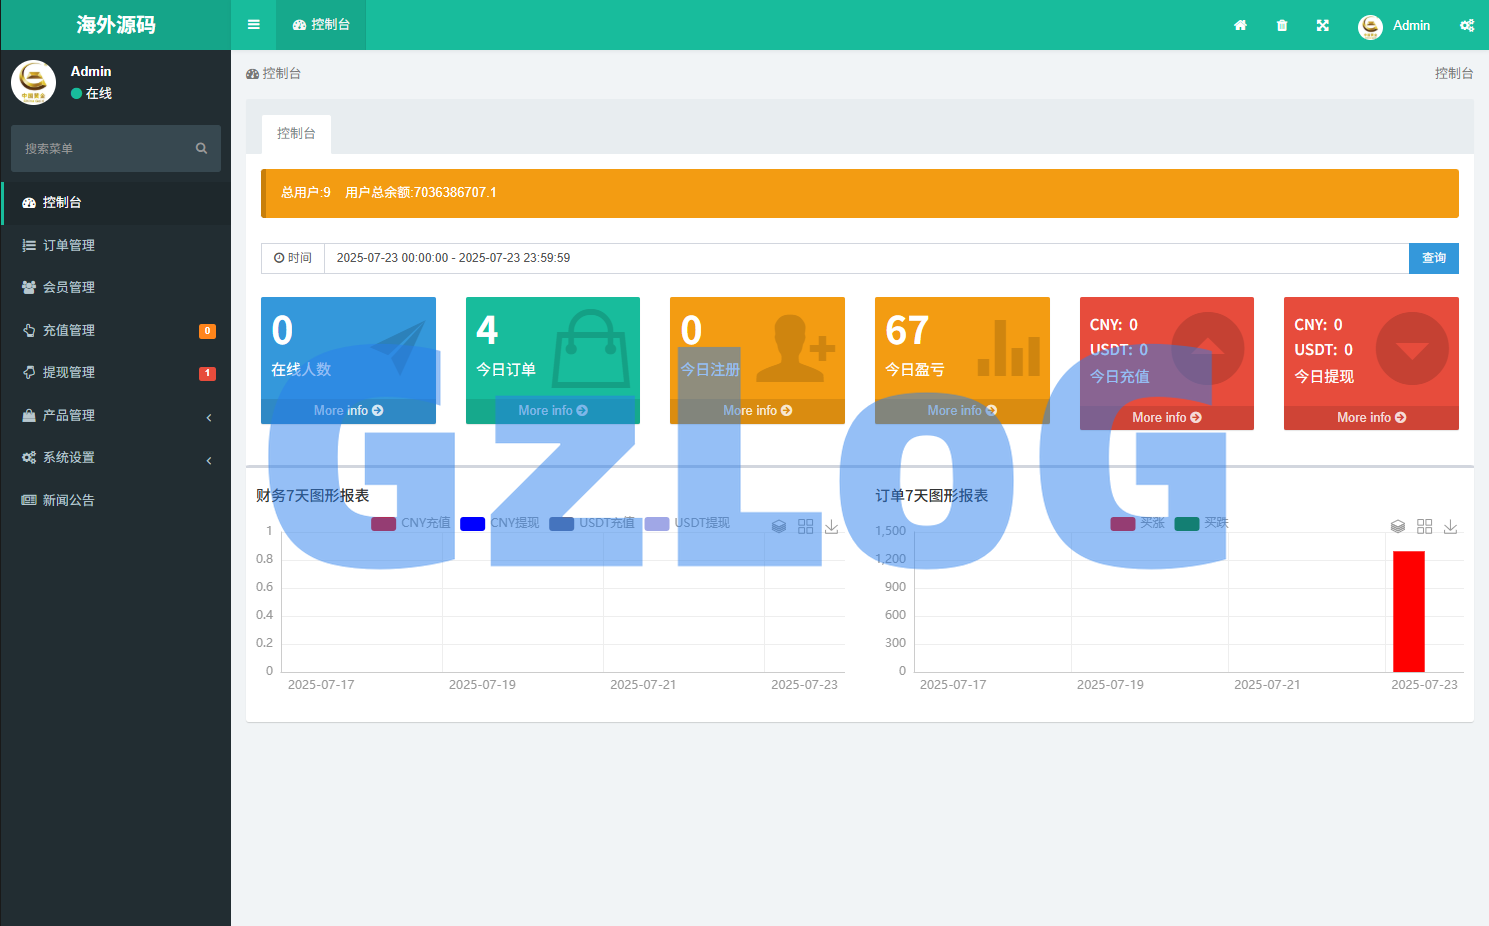Toggle 买跌 legend in order chart
Image resolution: width=1489 pixels, height=926 pixels.
1201,523
